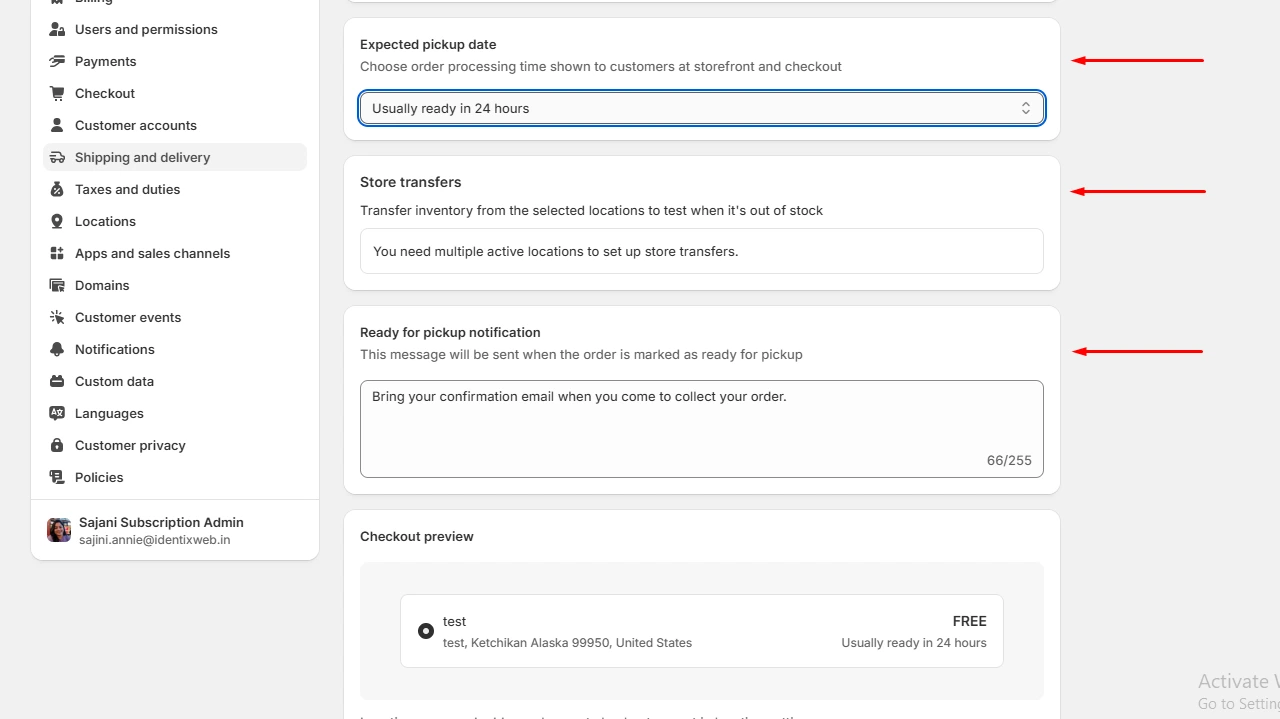Click the Expected pickup date heading
Screen dimensions: 1280x719
click(x=428, y=44)
